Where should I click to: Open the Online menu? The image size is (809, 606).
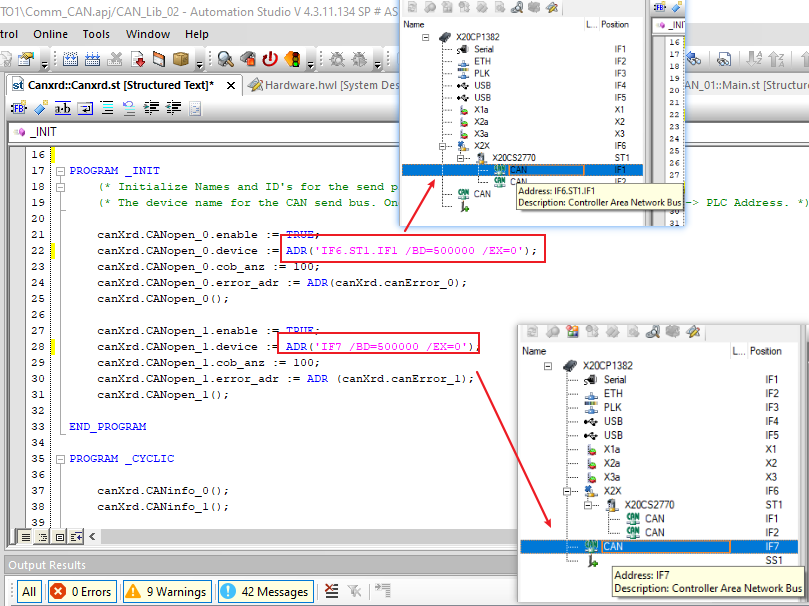click(x=51, y=34)
